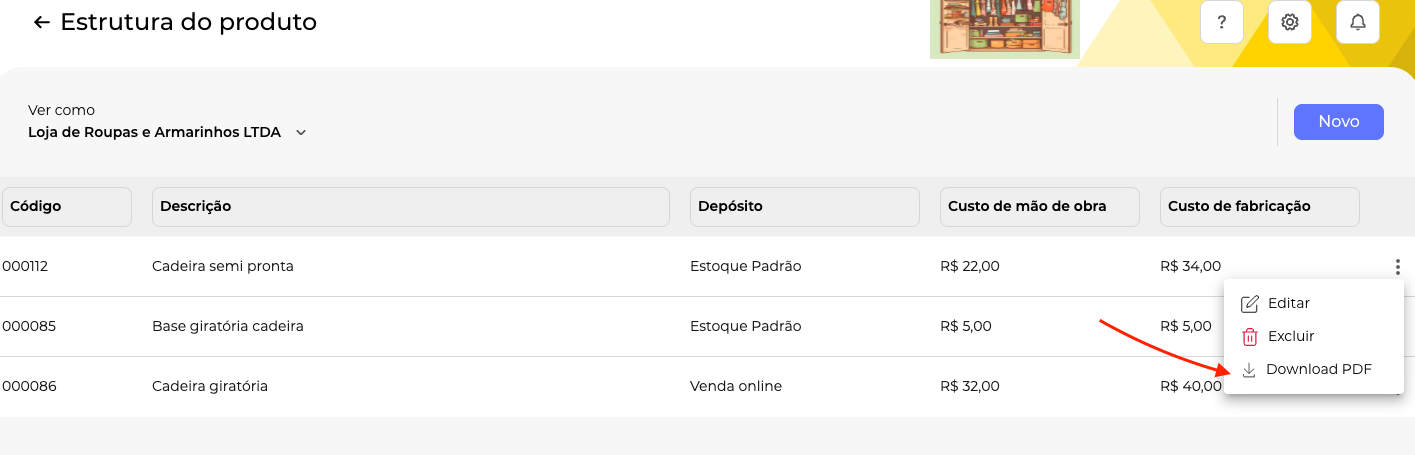Viewport: 1415px width, 455px height.
Task: Click the download arrow icon in context menu
Action: click(1249, 370)
